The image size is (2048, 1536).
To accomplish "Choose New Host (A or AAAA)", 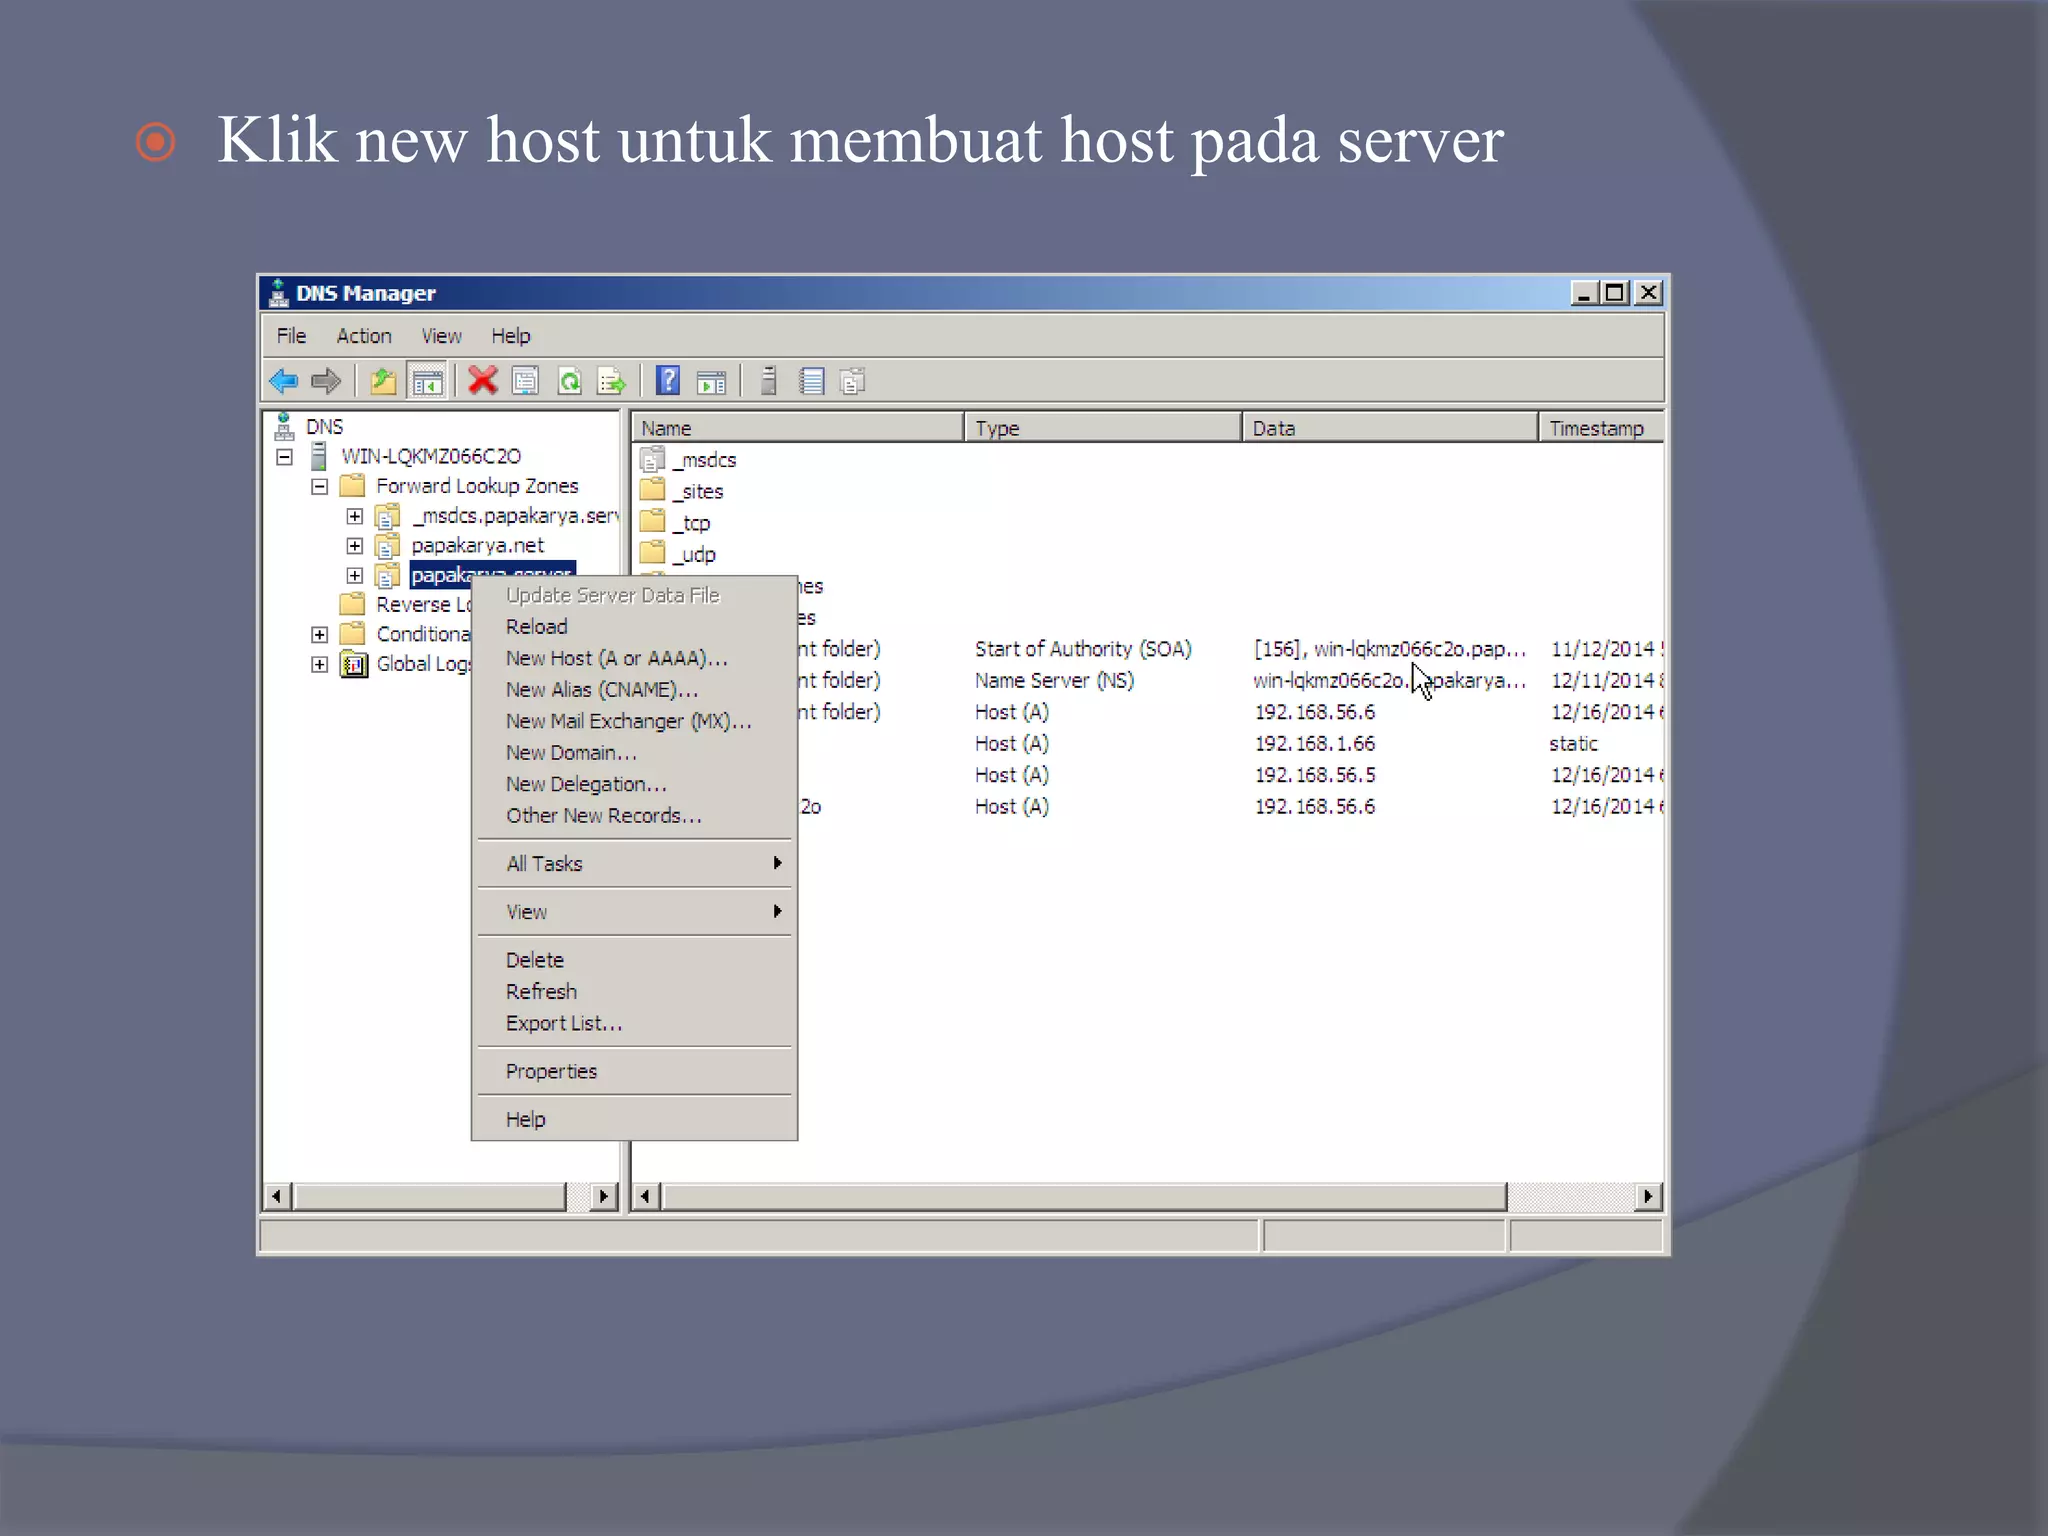I will pyautogui.click(x=634, y=659).
